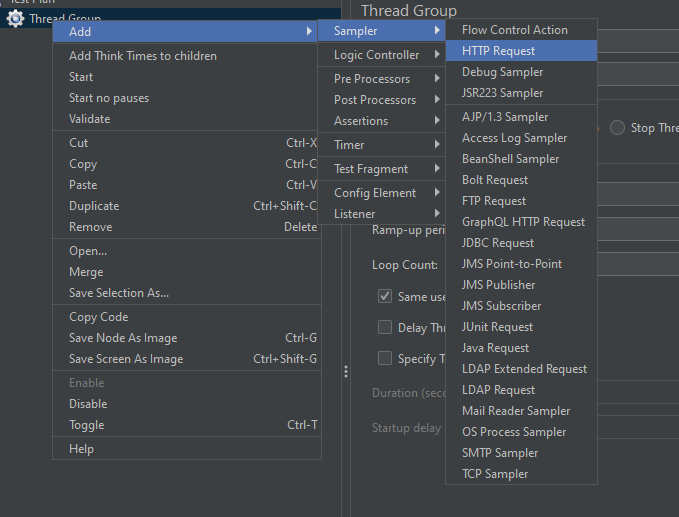Open Help from the context menu

click(x=186, y=449)
